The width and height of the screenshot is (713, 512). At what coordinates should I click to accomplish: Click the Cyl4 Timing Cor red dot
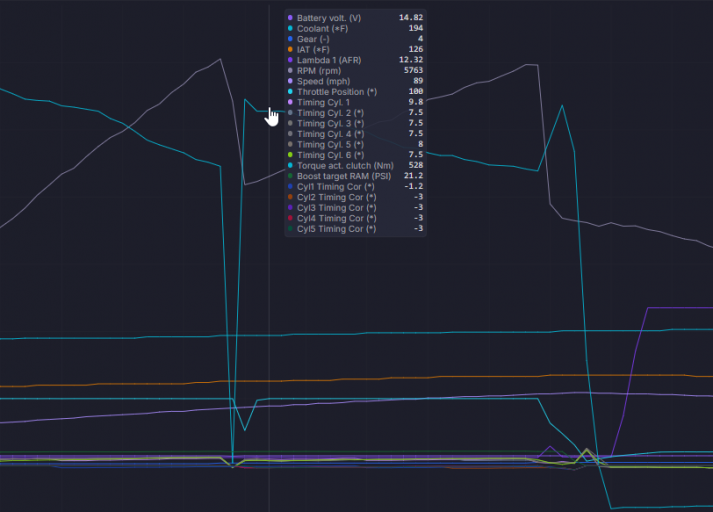pyautogui.click(x=290, y=218)
